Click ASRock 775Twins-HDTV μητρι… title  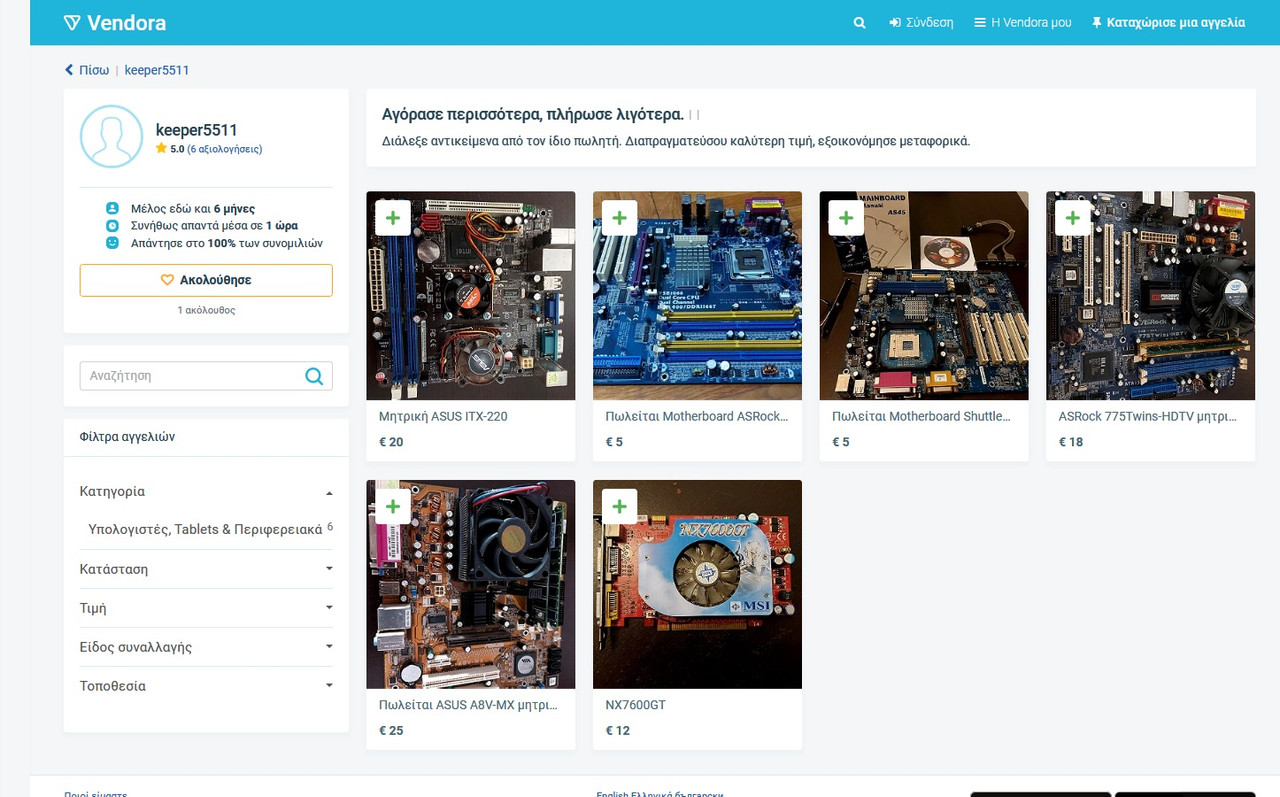click(1148, 416)
